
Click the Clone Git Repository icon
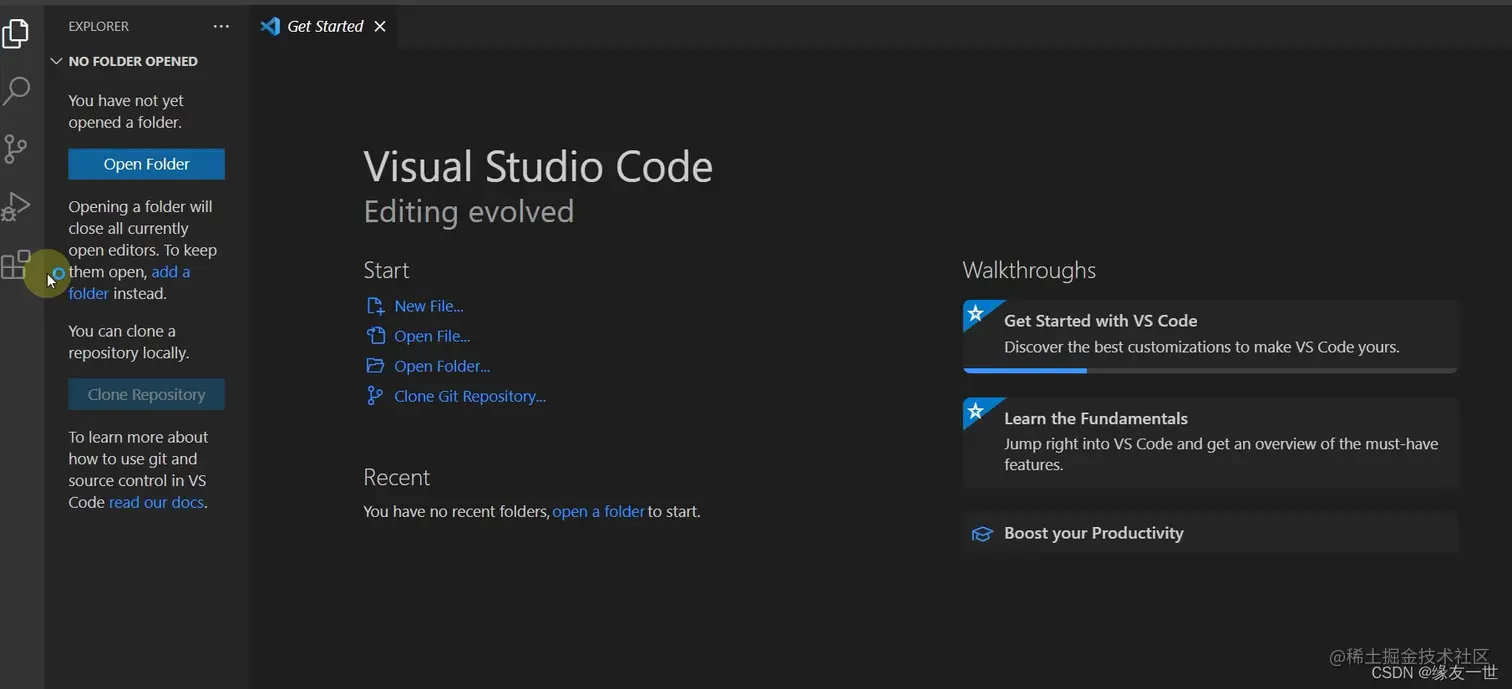tap(375, 396)
